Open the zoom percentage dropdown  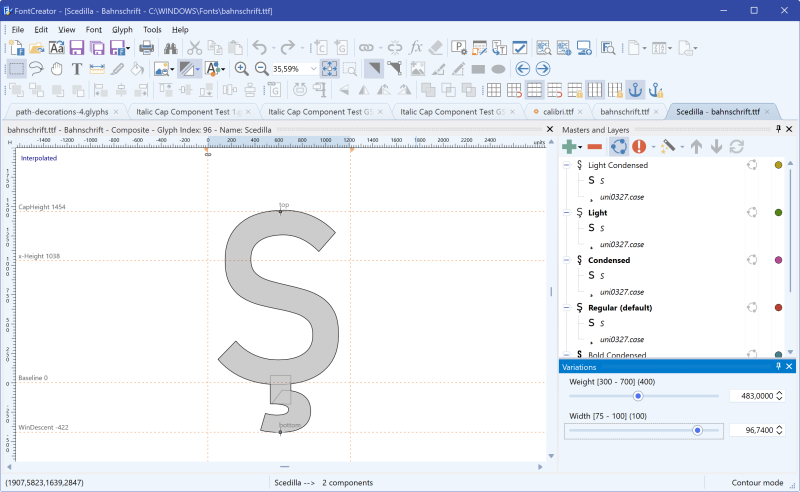tap(313, 68)
